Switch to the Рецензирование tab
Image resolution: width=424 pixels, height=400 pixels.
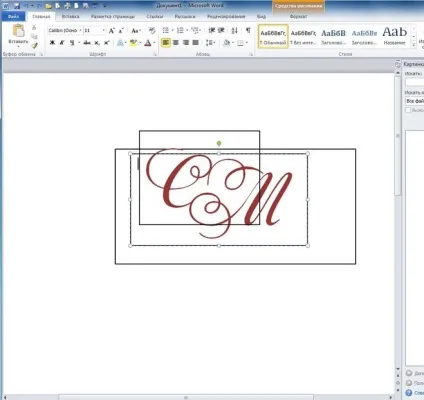coord(226,16)
